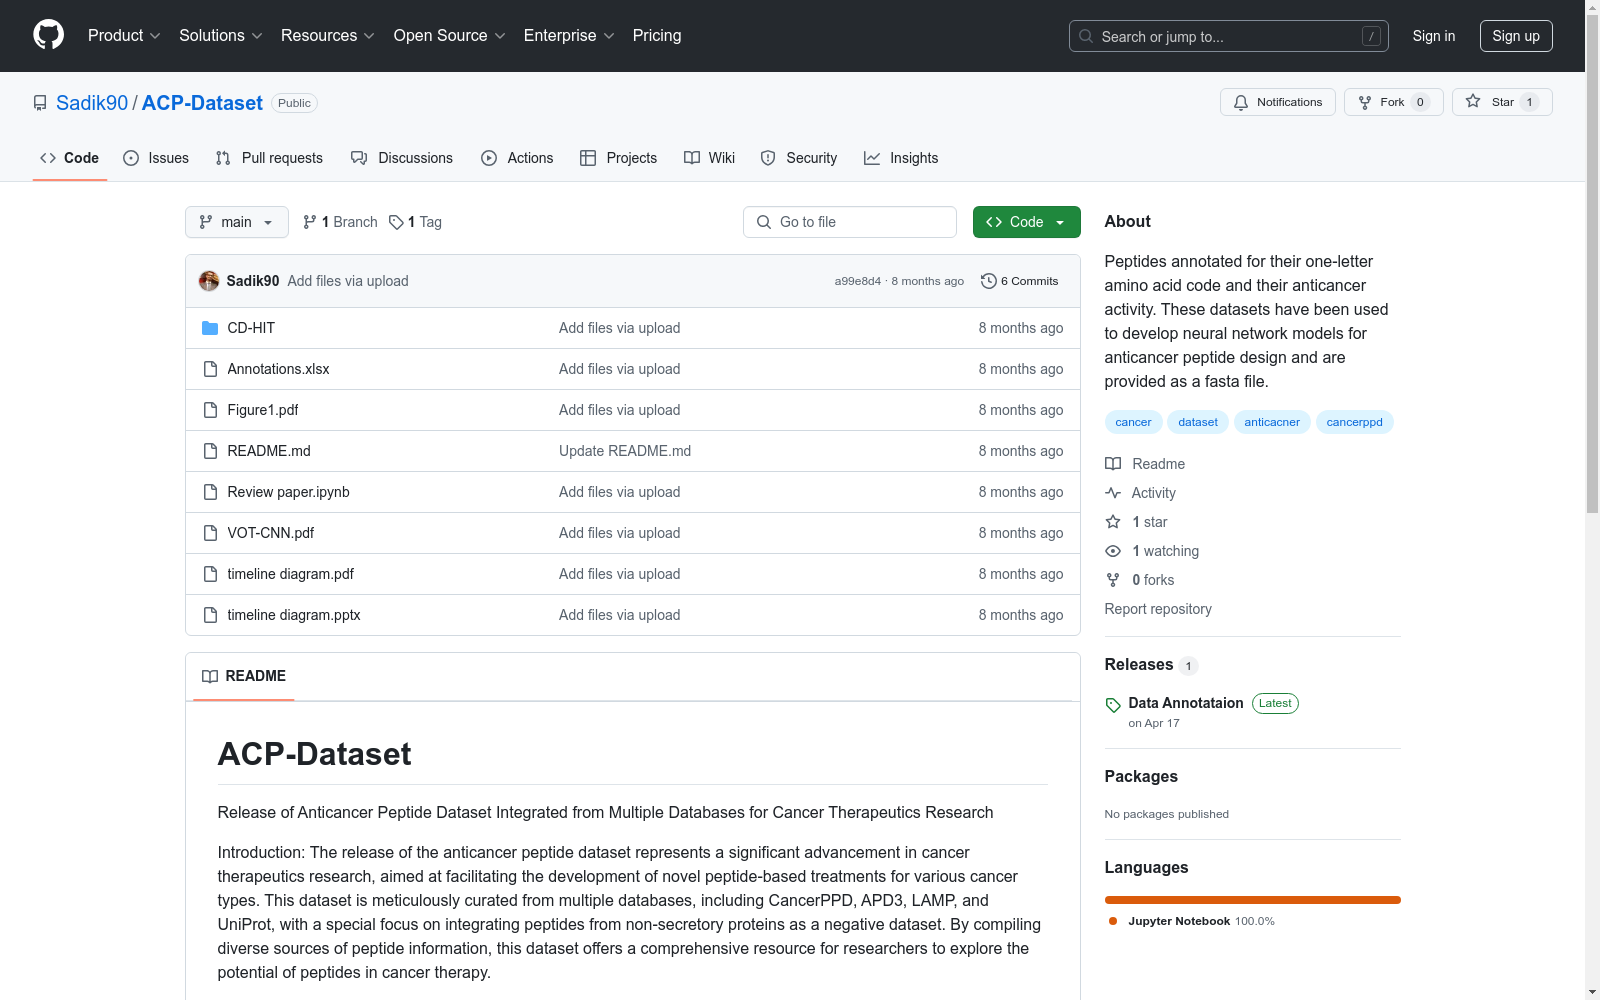Click the tag icon next to Data Annotataion
Image resolution: width=1600 pixels, height=1000 pixels.
click(1113, 705)
